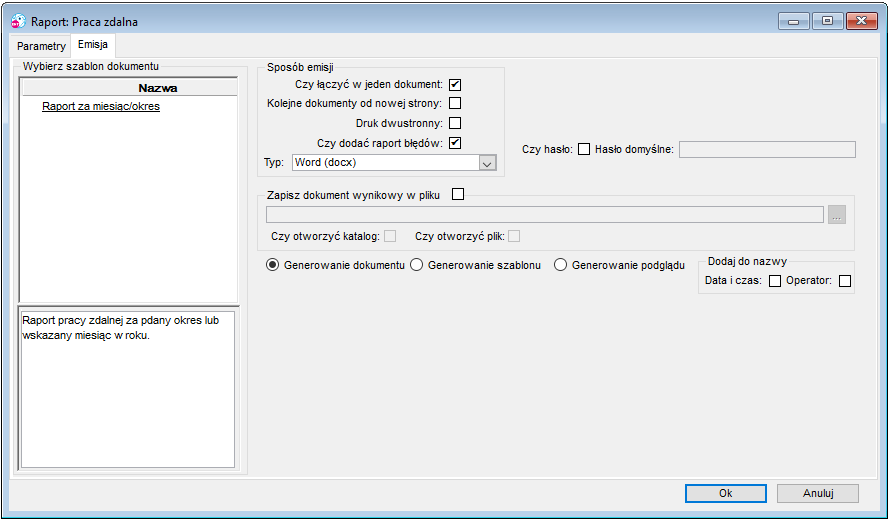
Task: Enable the Czy hasło checkbox
Action: [584, 149]
